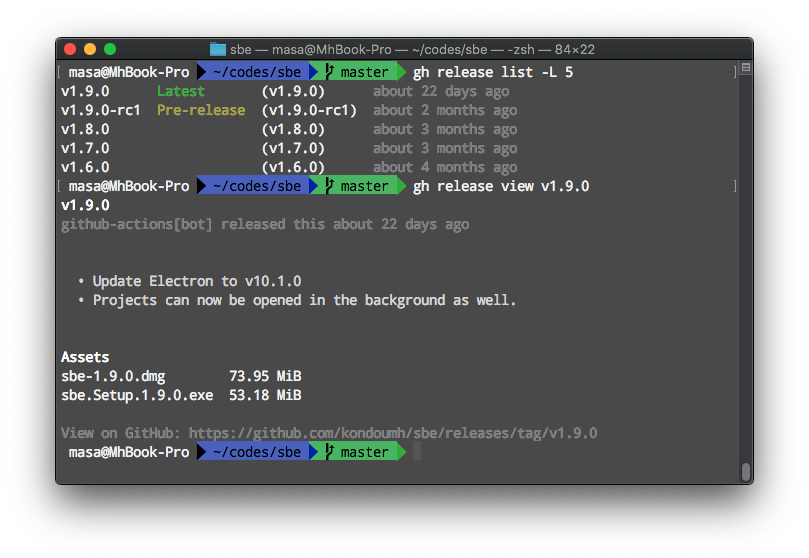Screen dimensions: 809x558
Task: Click the folder icon in the title bar
Action: coord(218,50)
